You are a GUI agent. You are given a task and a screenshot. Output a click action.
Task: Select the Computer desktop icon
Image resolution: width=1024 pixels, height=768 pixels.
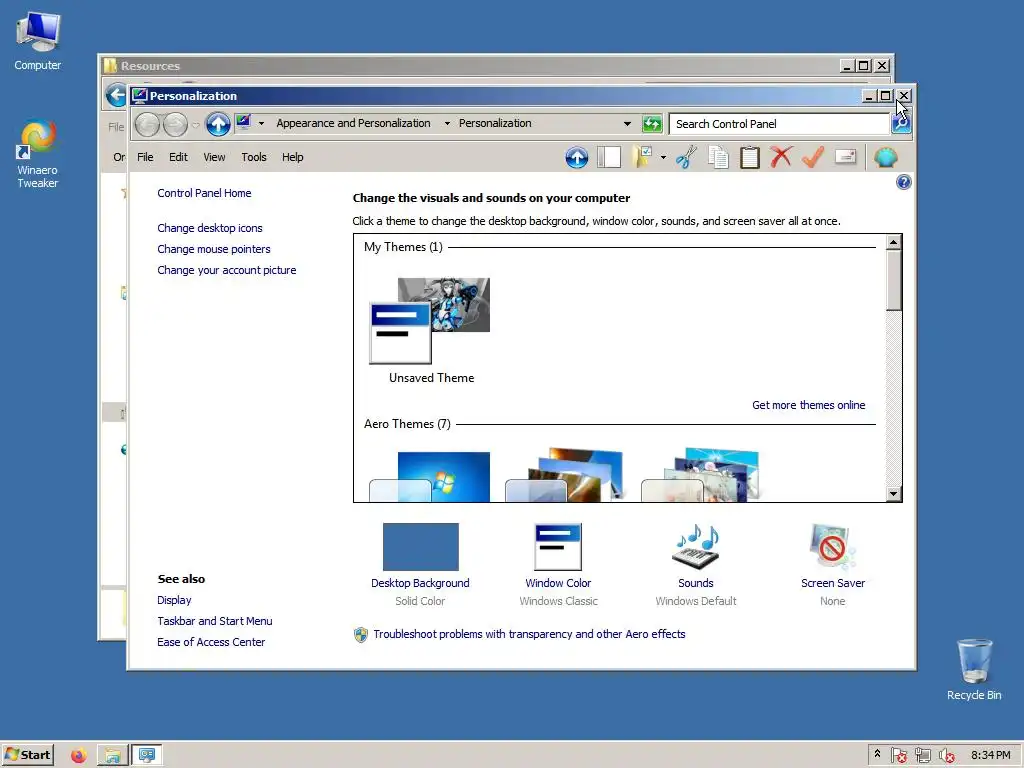(37, 40)
